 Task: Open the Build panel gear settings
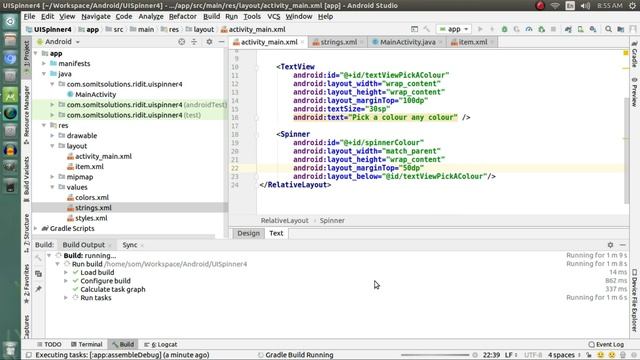click(610, 245)
